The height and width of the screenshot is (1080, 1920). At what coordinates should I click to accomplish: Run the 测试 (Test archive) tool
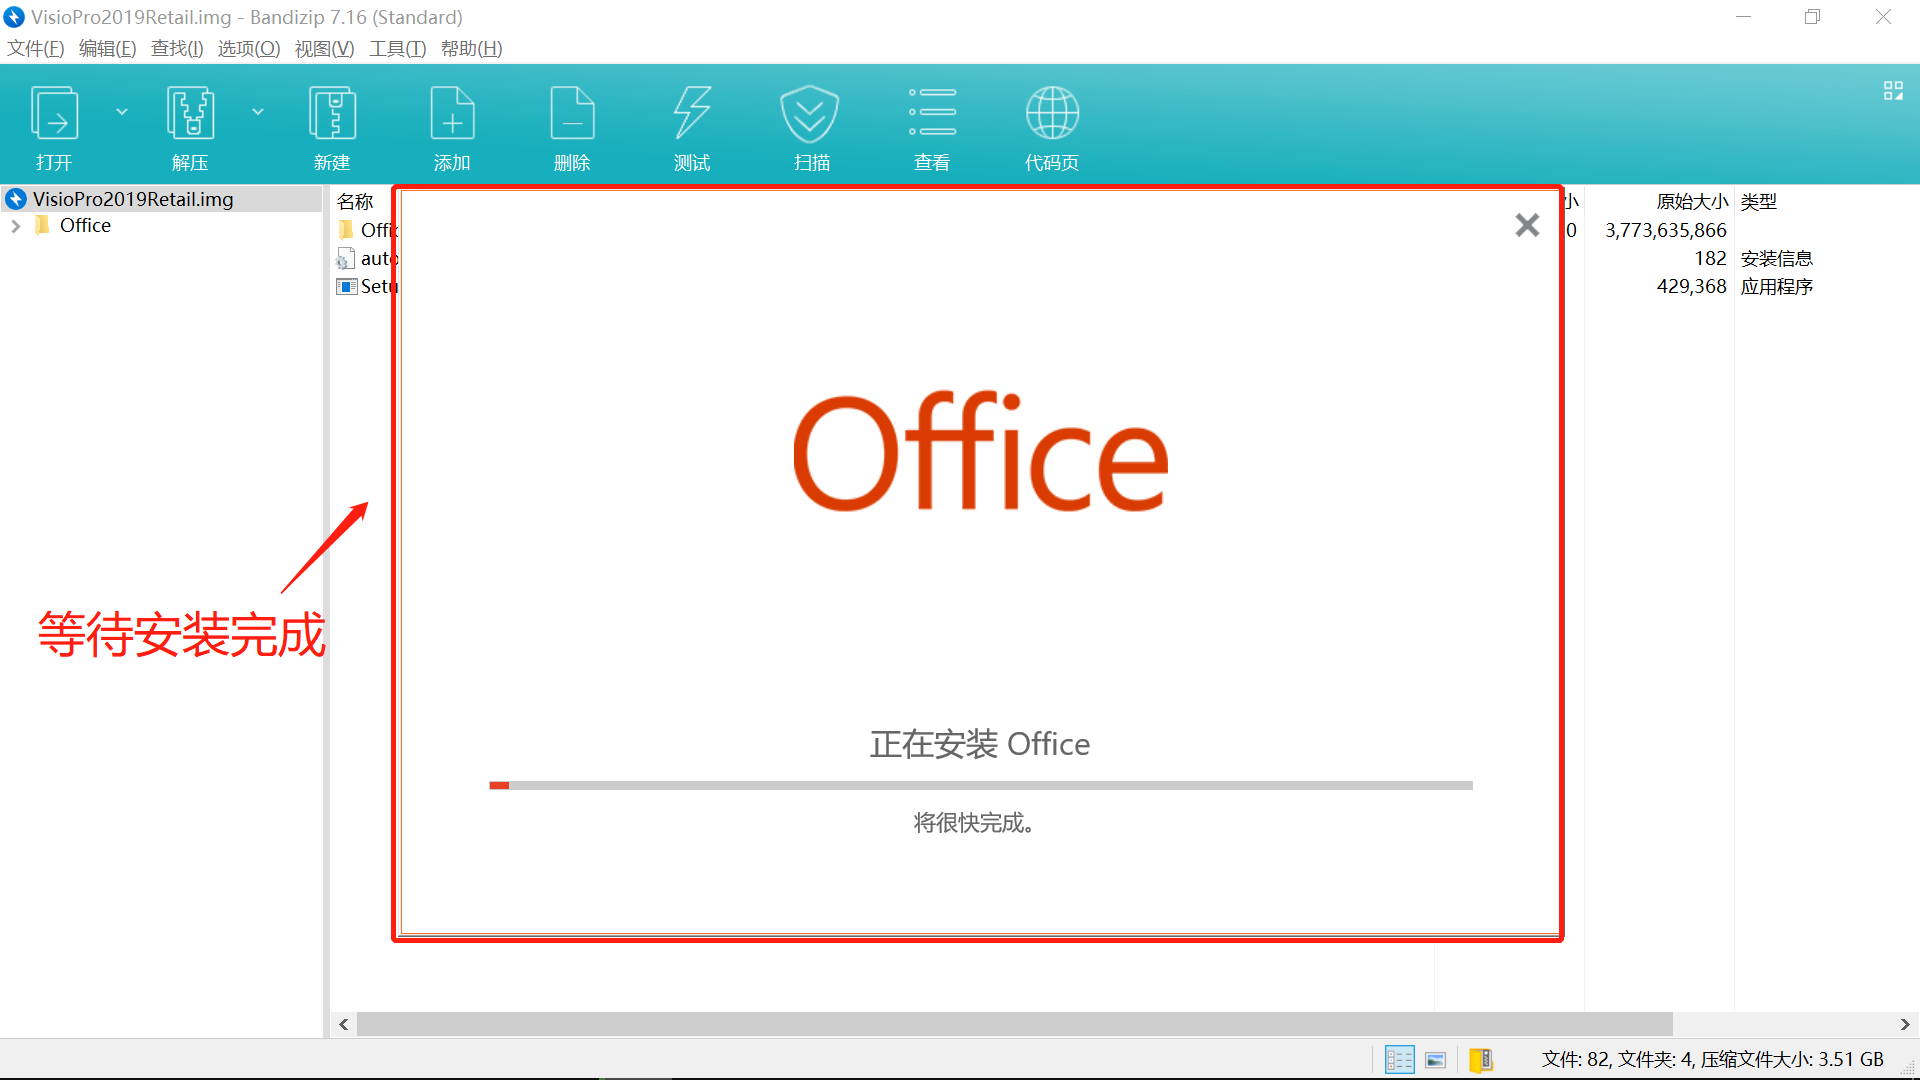[691, 125]
